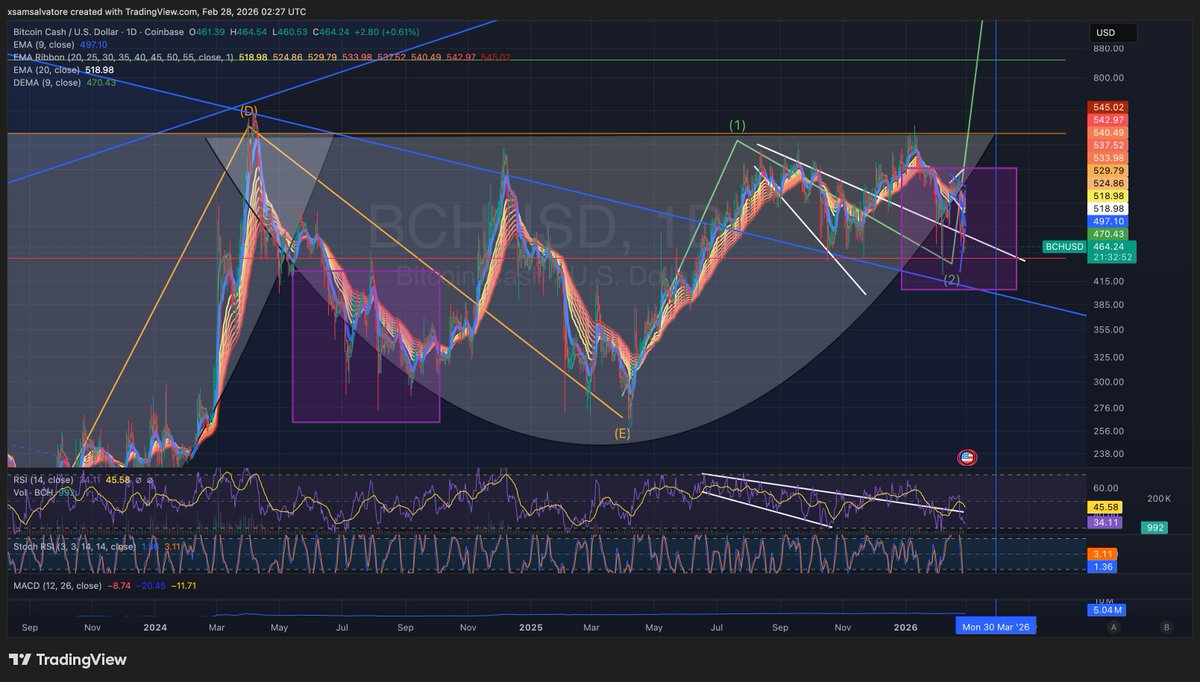The width and height of the screenshot is (1200, 682).
Task: Click the green 470.43 price-axis tag
Action: click(1108, 233)
